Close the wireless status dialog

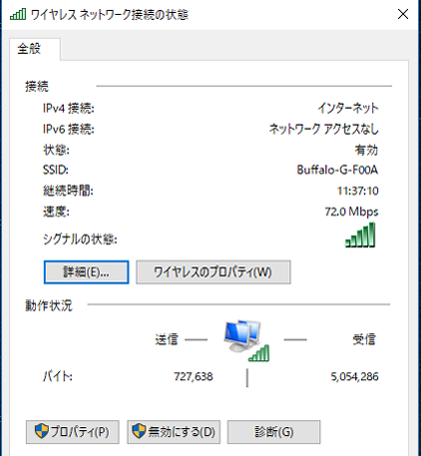[403, 14]
